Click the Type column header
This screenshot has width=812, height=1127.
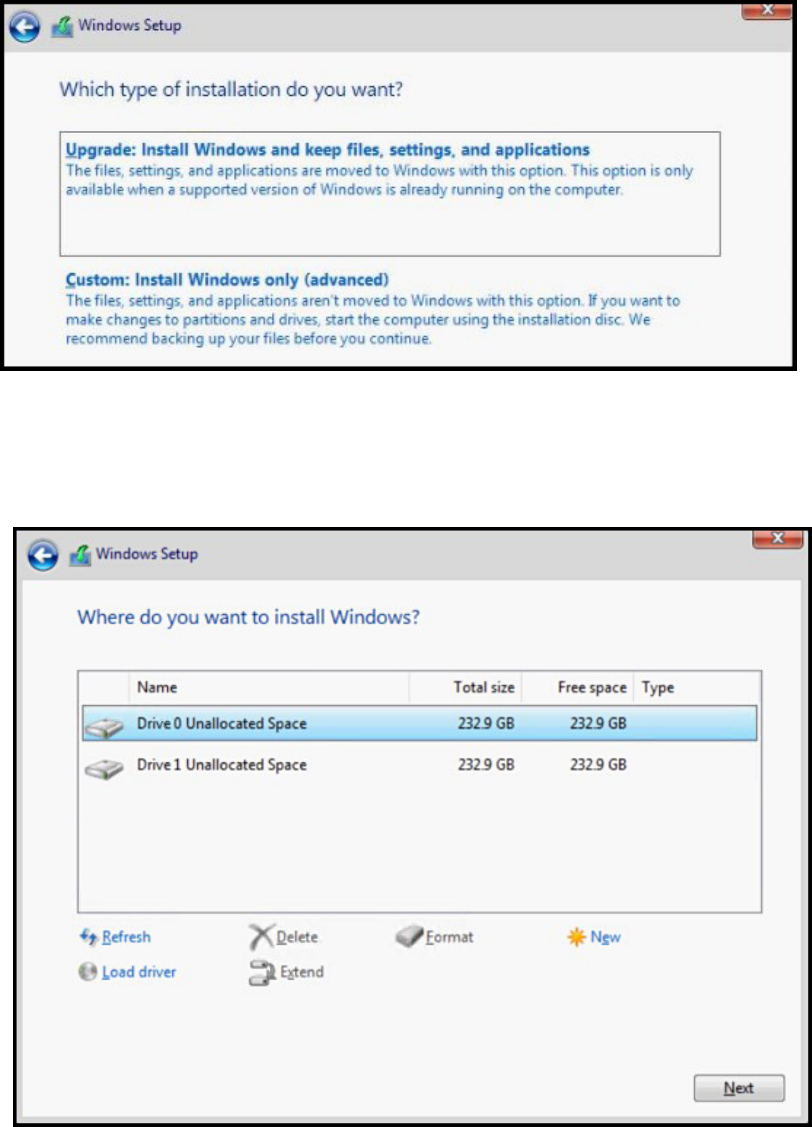click(658, 687)
